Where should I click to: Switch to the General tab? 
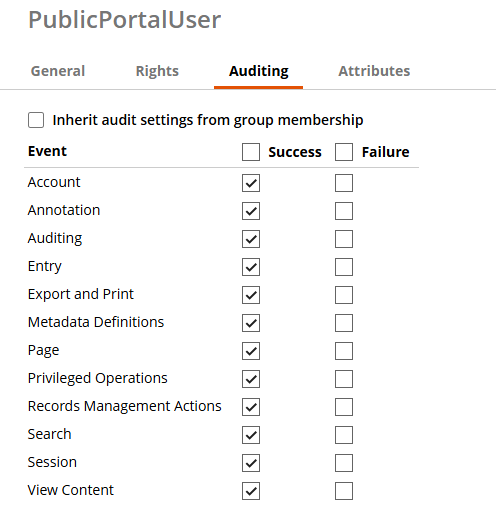(x=58, y=71)
